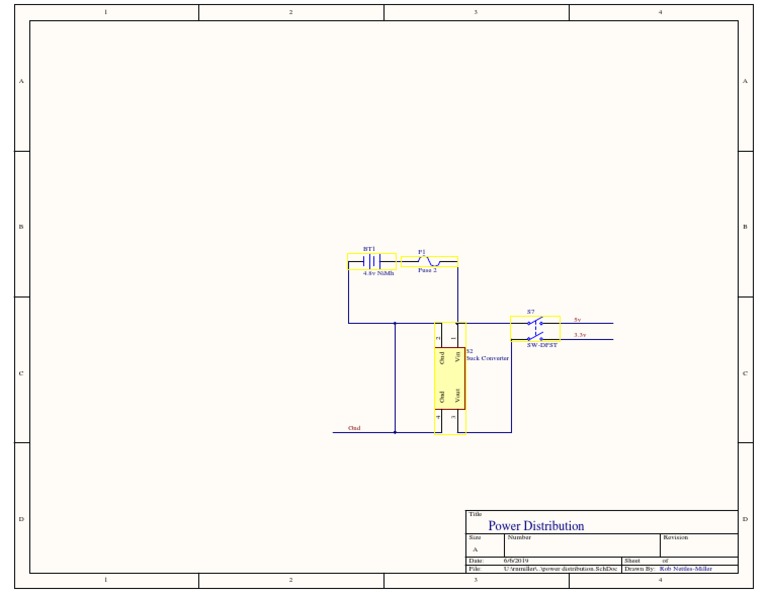Screen dimensions: 768x594
Task: Click the Gnd pin name beside Vin
Action: [442, 357]
